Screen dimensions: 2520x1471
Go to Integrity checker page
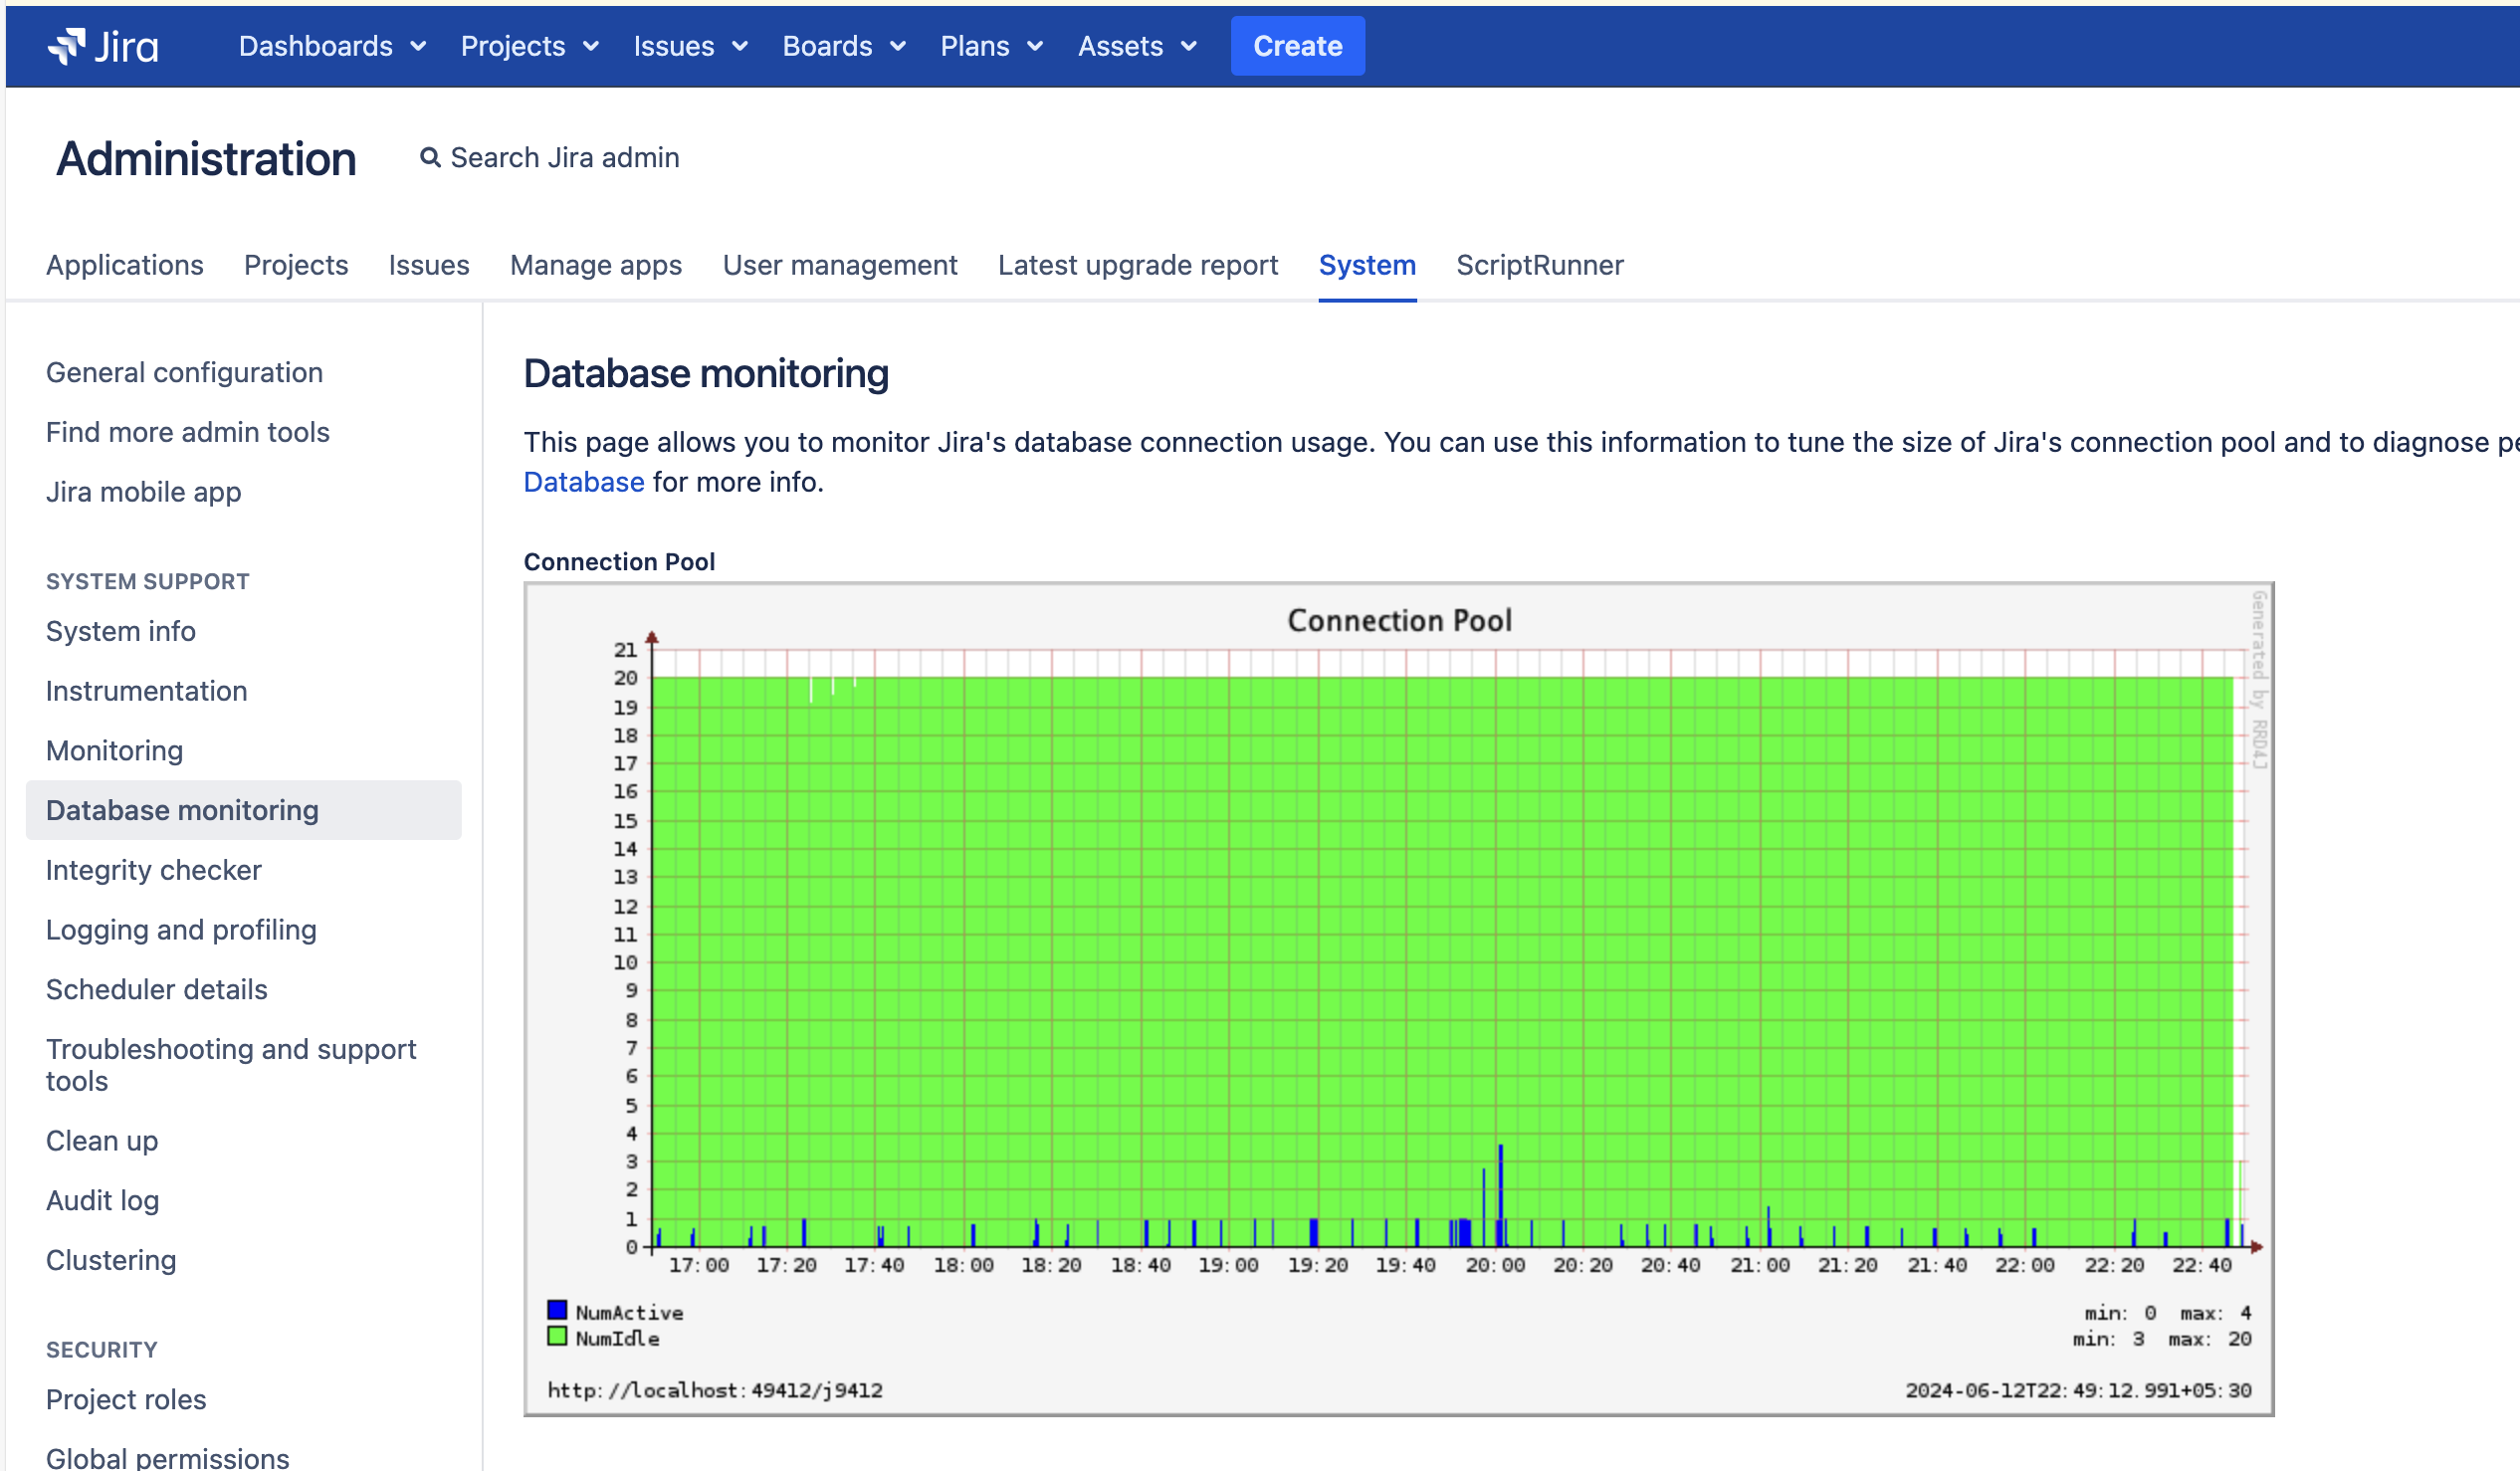click(x=153, y=870)
